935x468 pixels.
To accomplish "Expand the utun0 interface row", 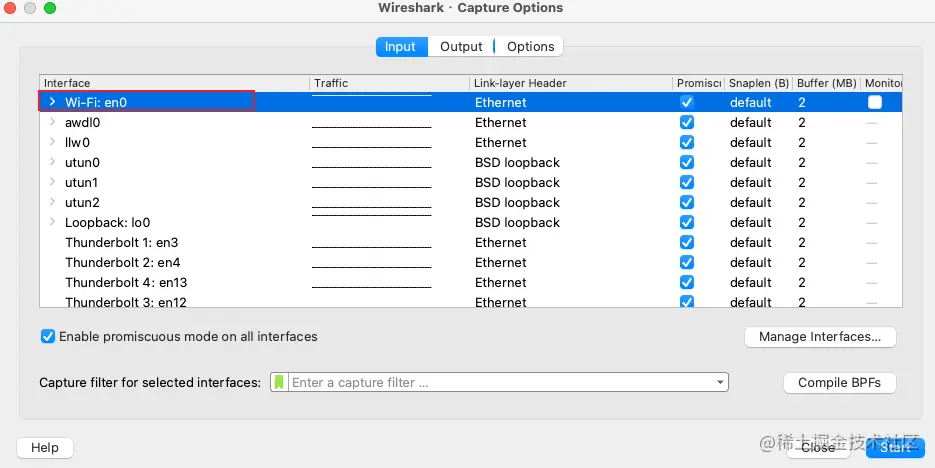I will coord(52,162).
